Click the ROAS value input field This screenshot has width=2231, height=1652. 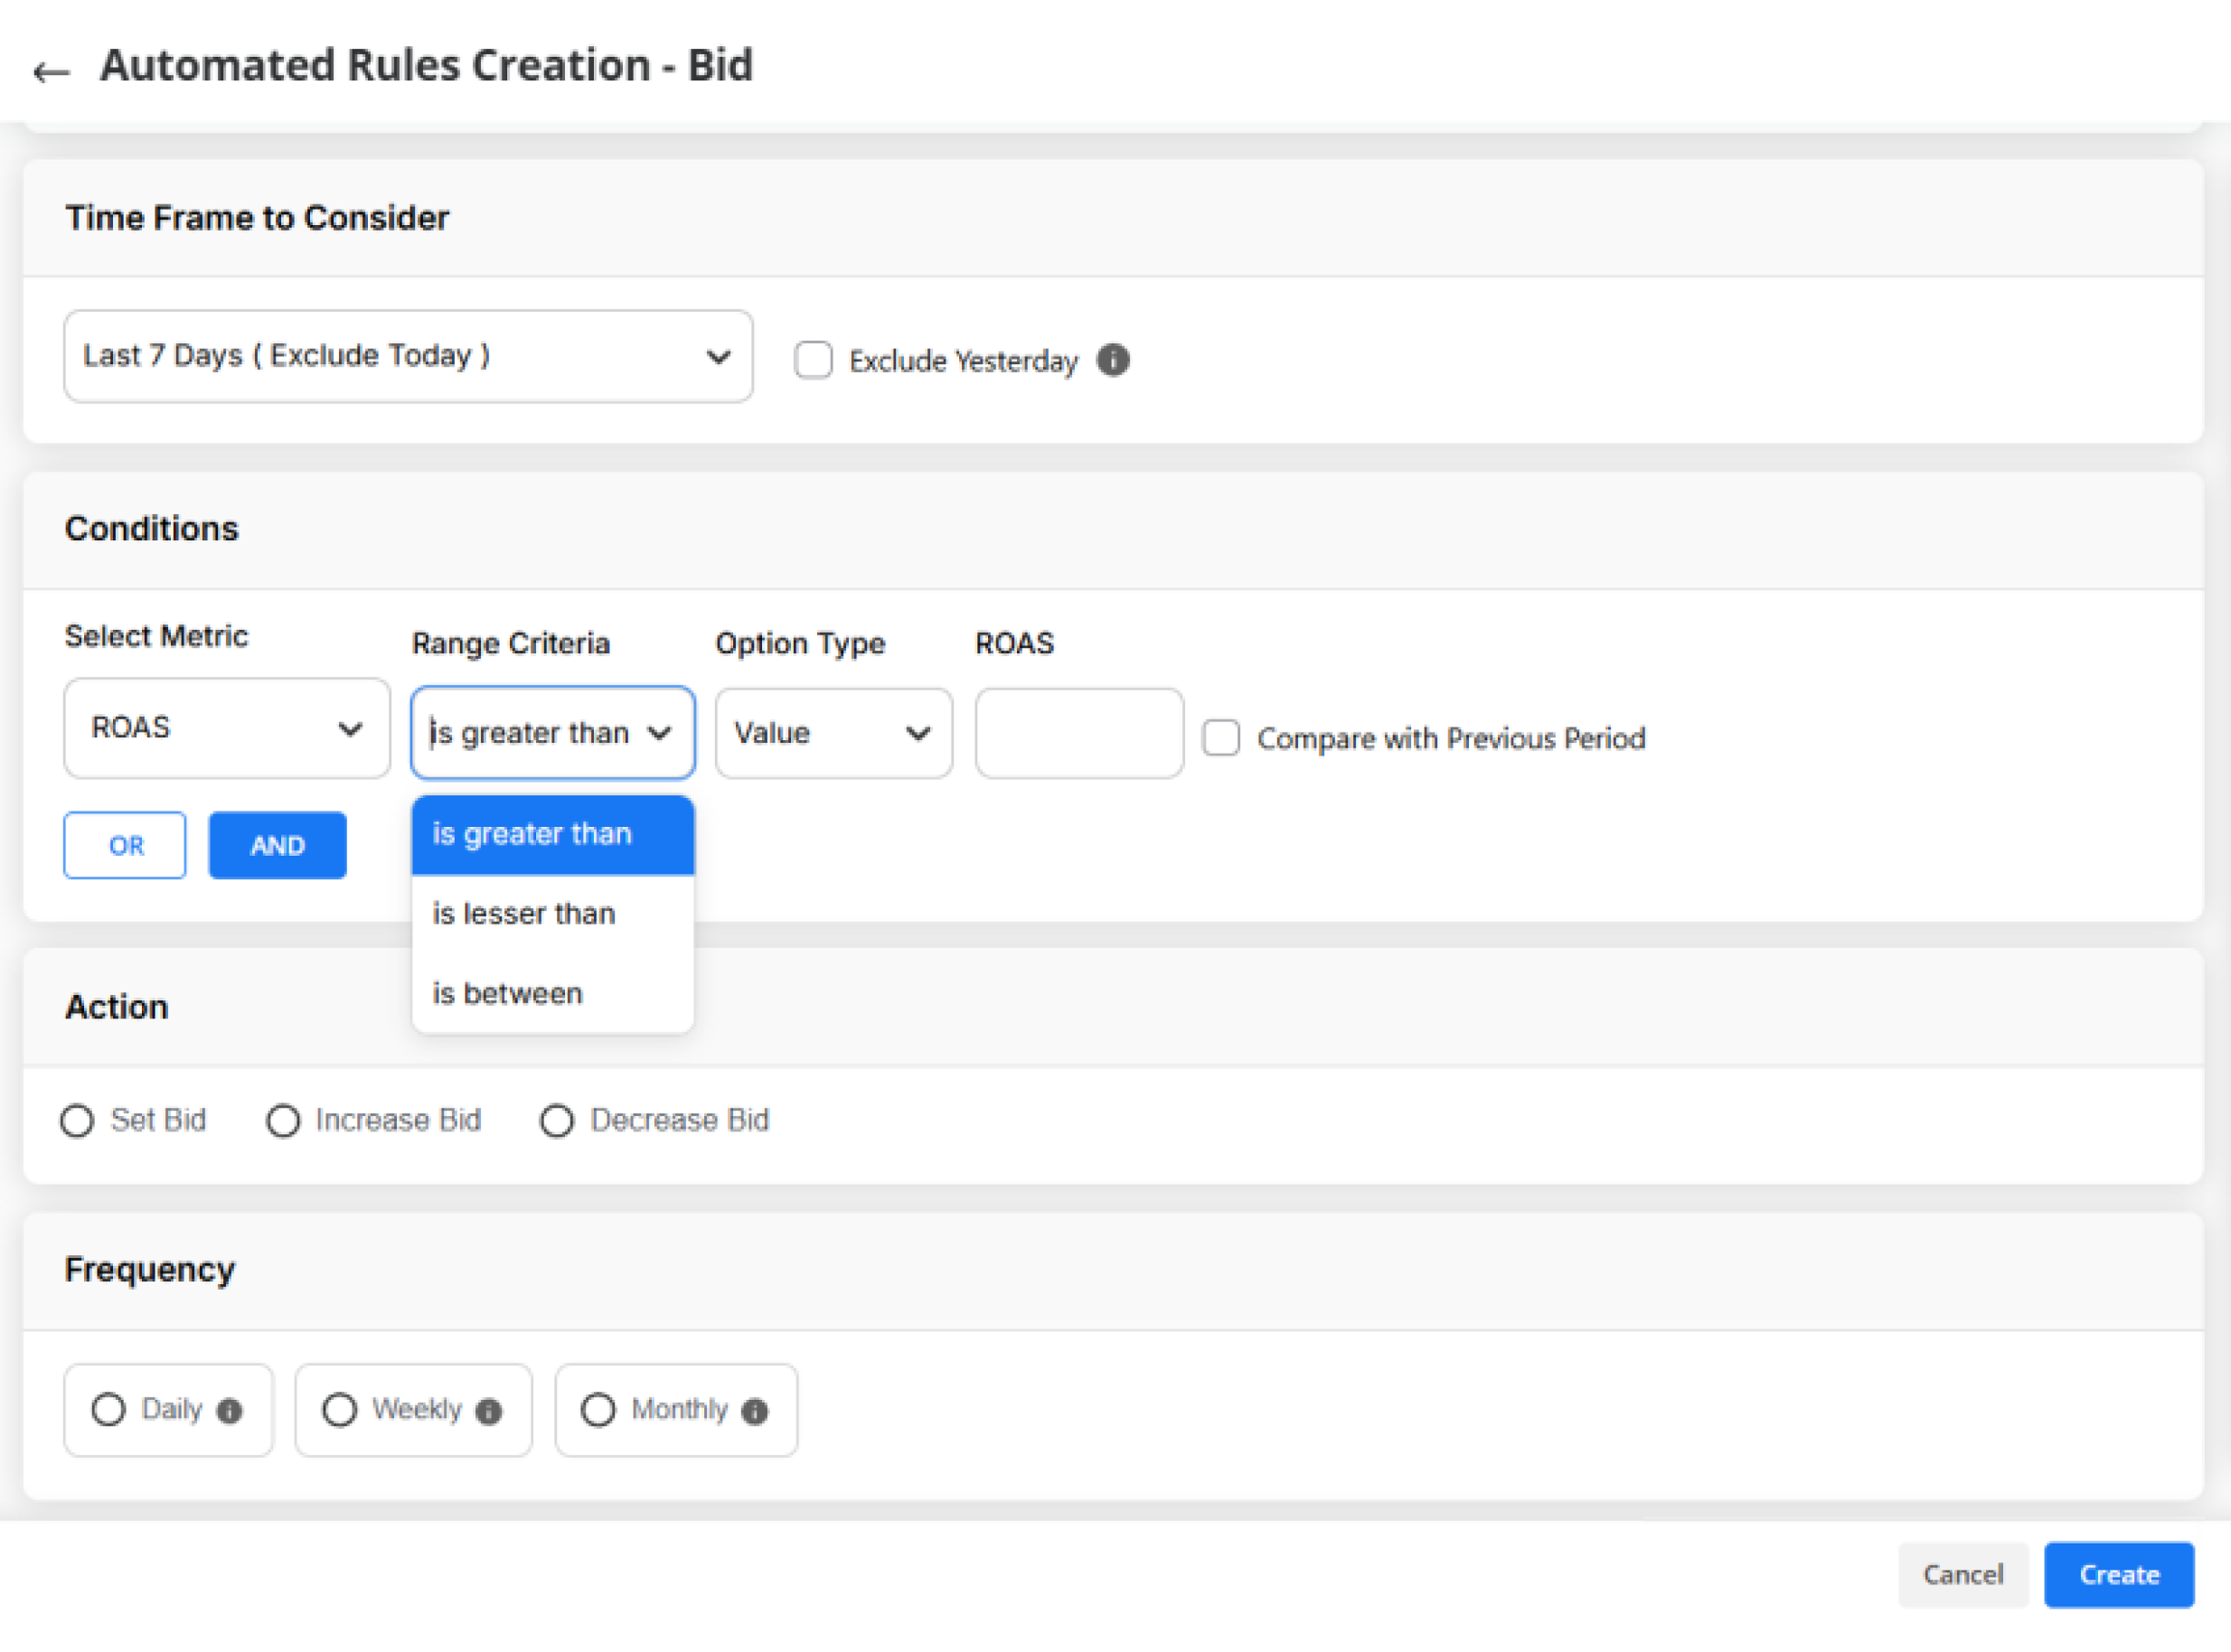click(x=1078, y=733)
